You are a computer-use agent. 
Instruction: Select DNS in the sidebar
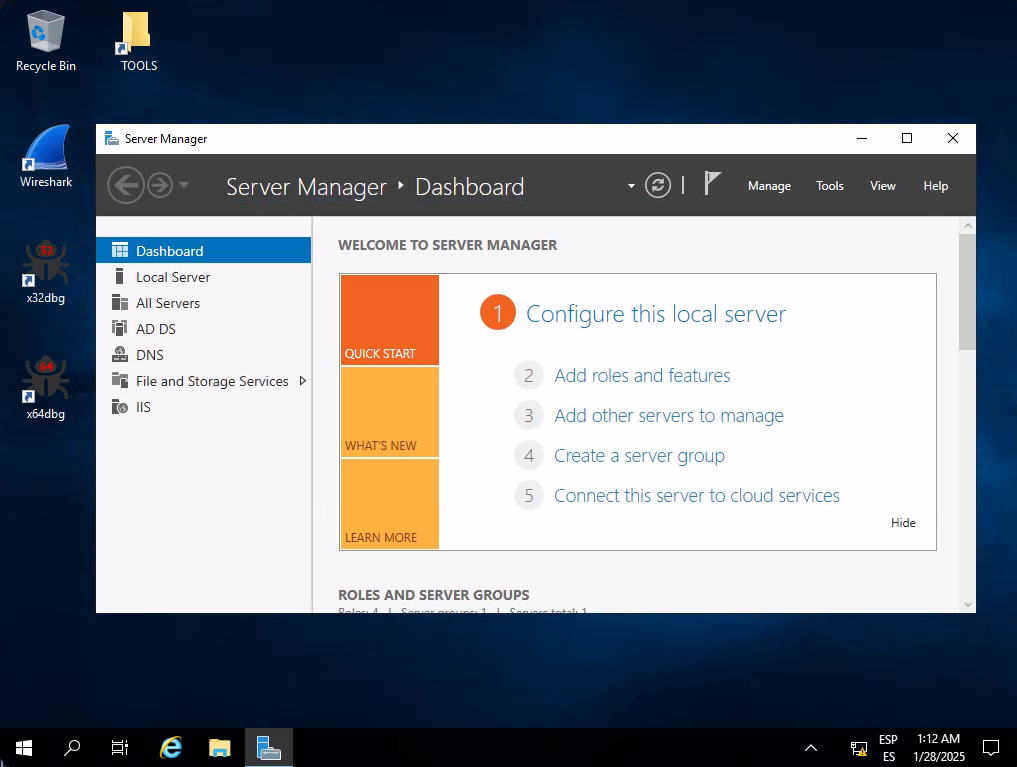(x=204, y=355)
